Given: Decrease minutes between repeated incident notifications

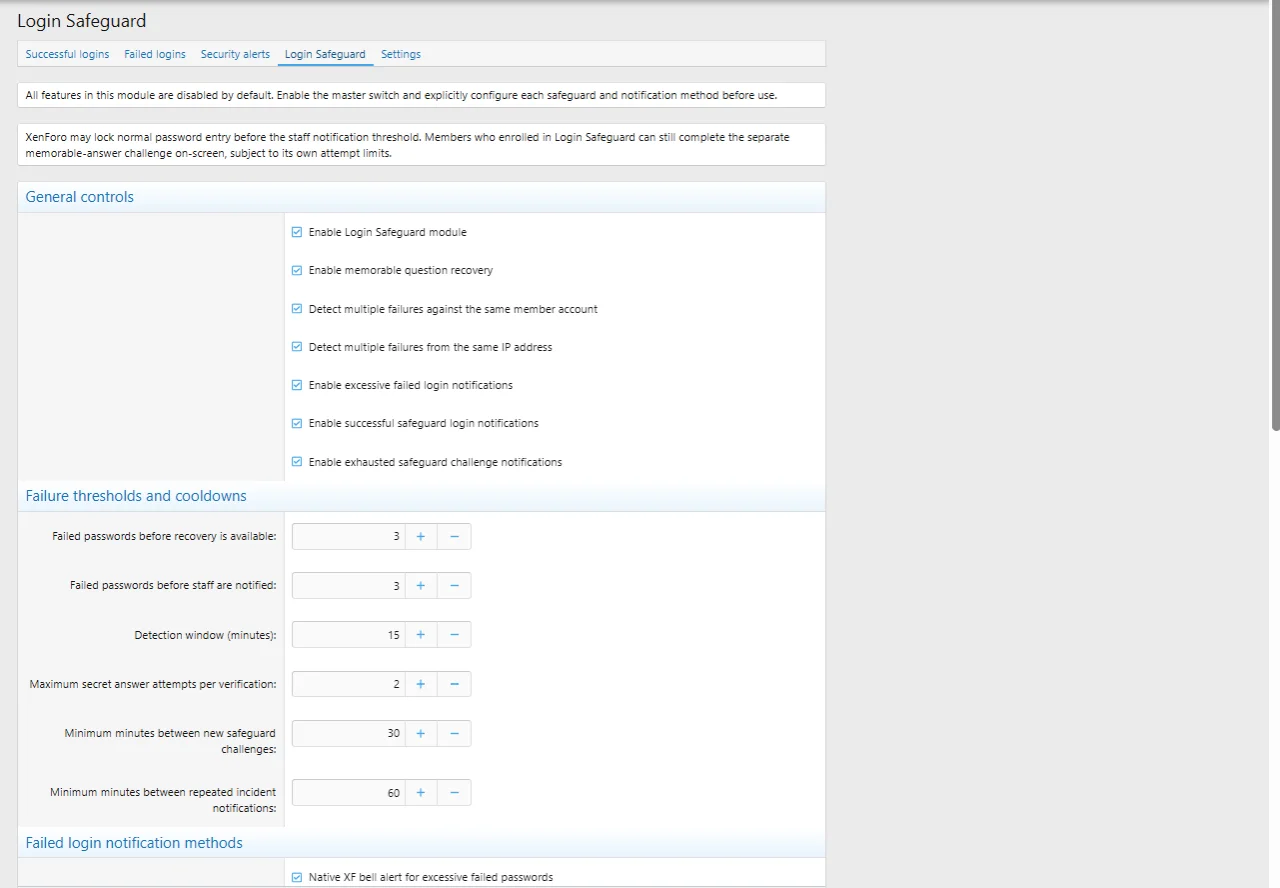Looking at the screenshot, I should click(454, 793).
